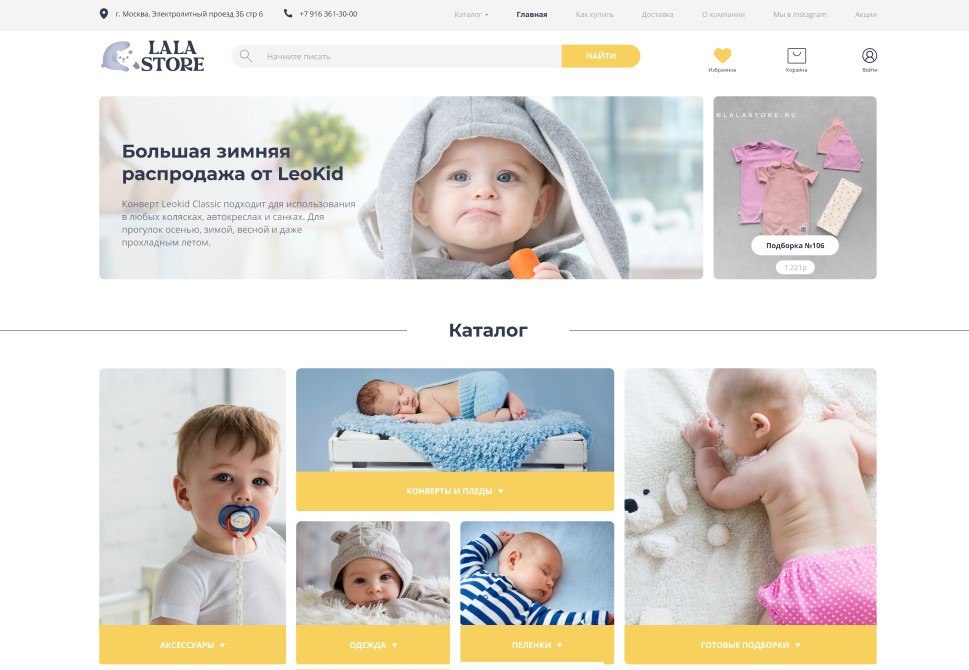
Task: Click the LALA STORE logo
Action: (153, 56)
